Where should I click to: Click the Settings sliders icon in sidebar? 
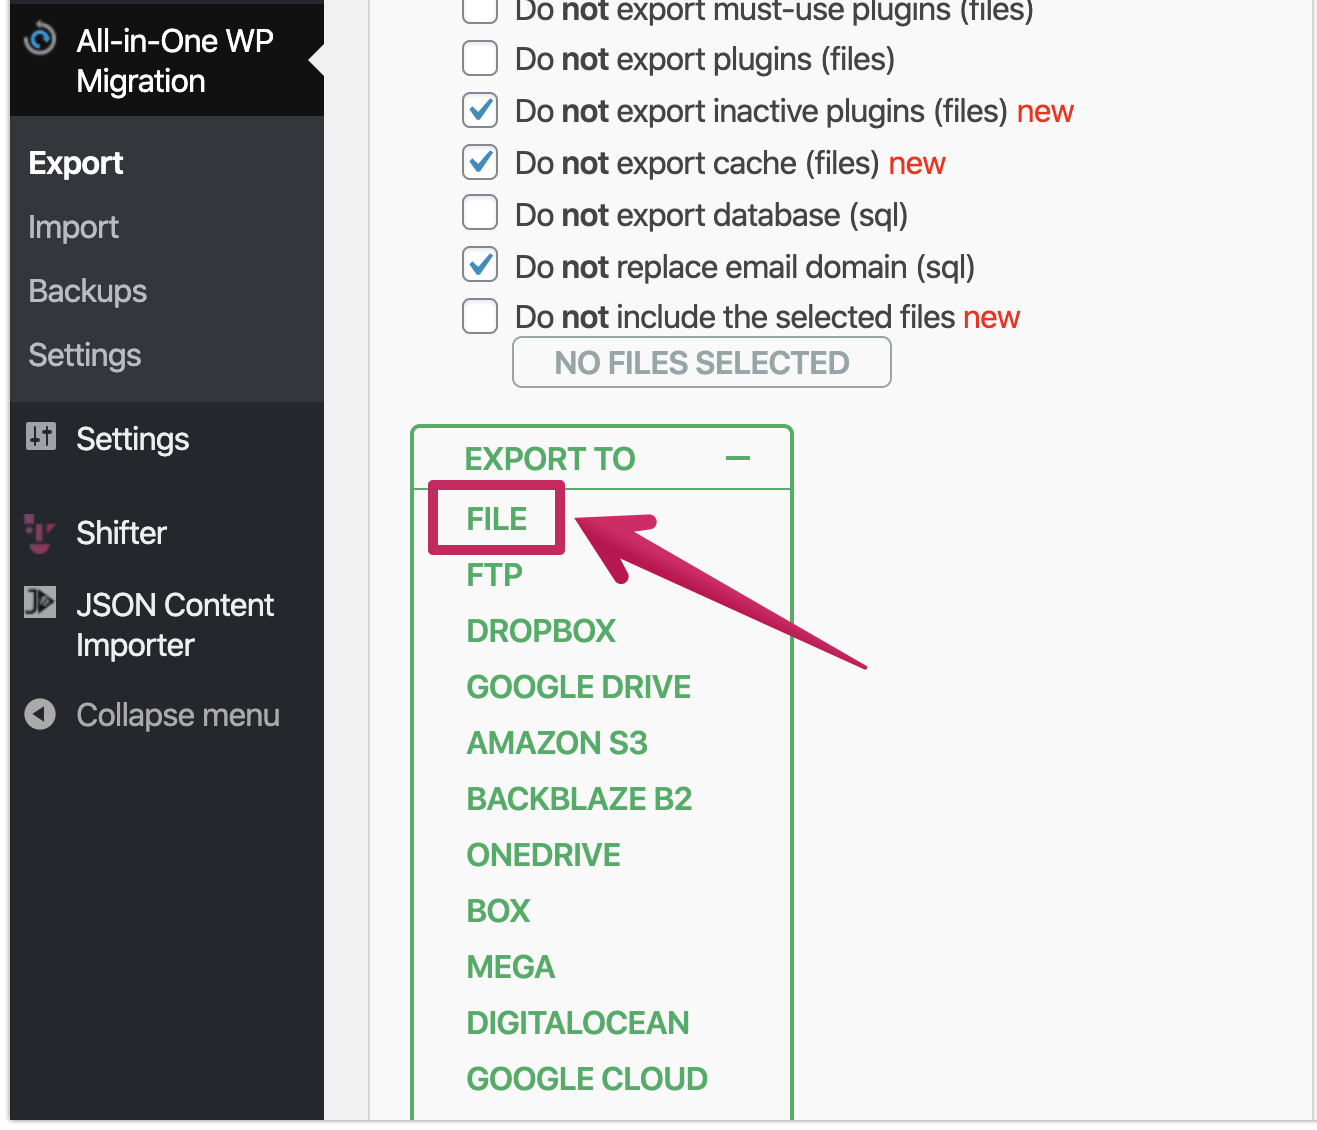[41, 436]
